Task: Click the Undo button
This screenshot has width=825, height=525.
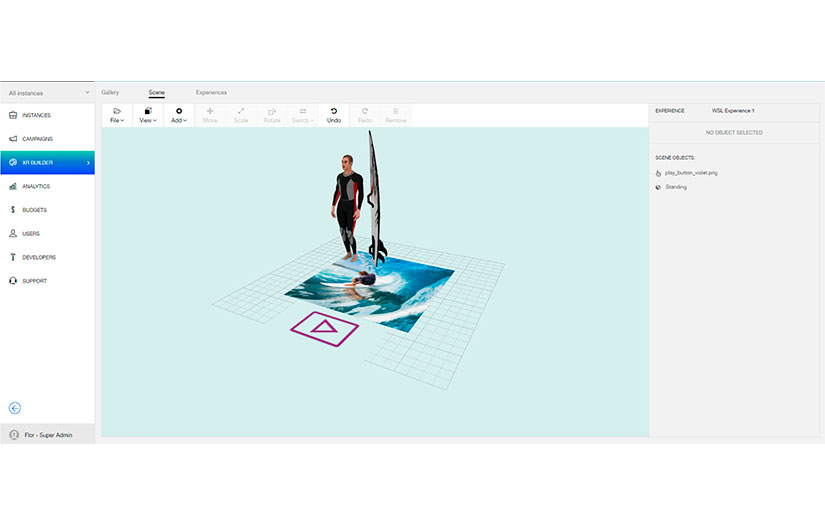Action: (334, 115)
